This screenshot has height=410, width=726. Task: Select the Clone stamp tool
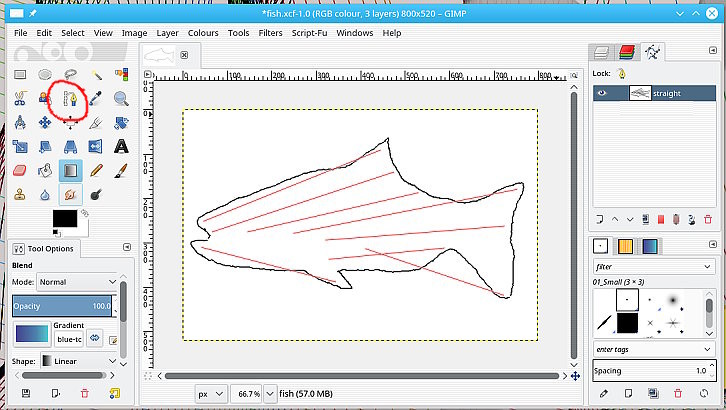pos(20,194)
